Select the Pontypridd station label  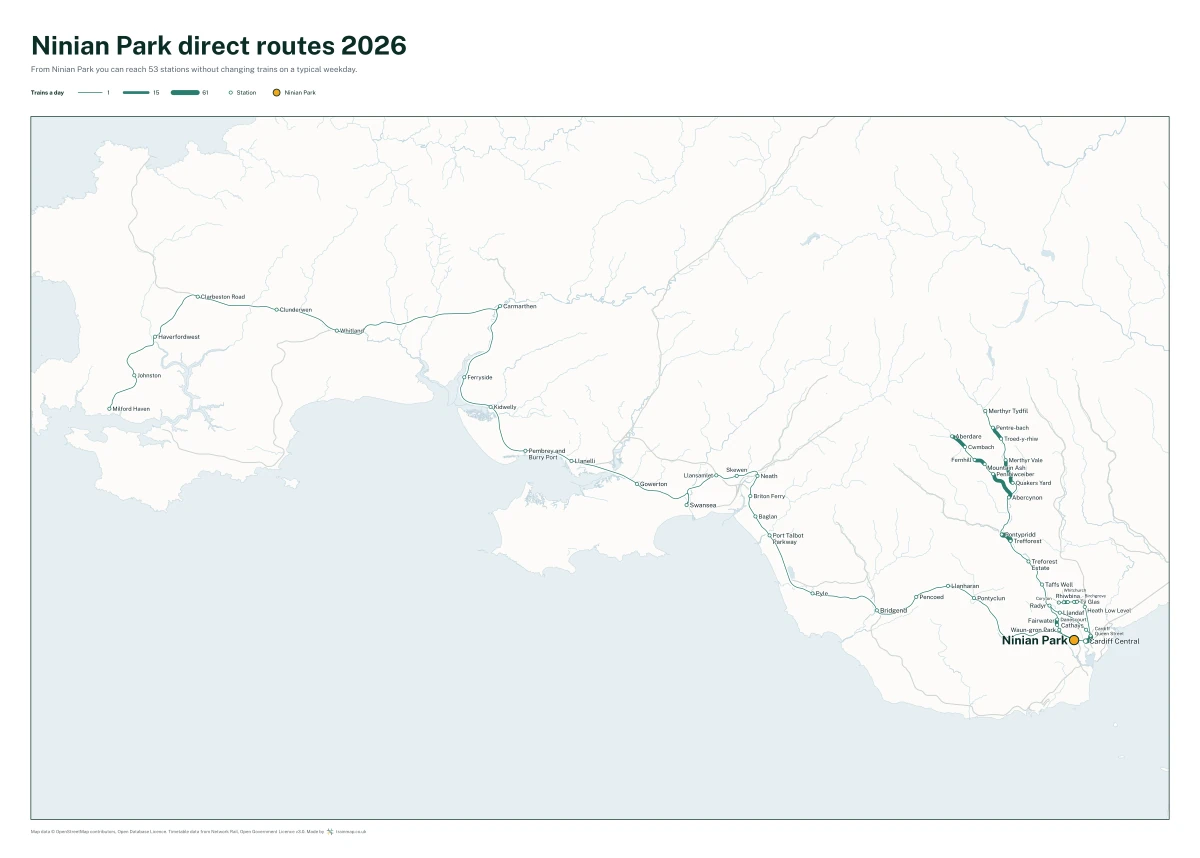tap(1021, 535)
